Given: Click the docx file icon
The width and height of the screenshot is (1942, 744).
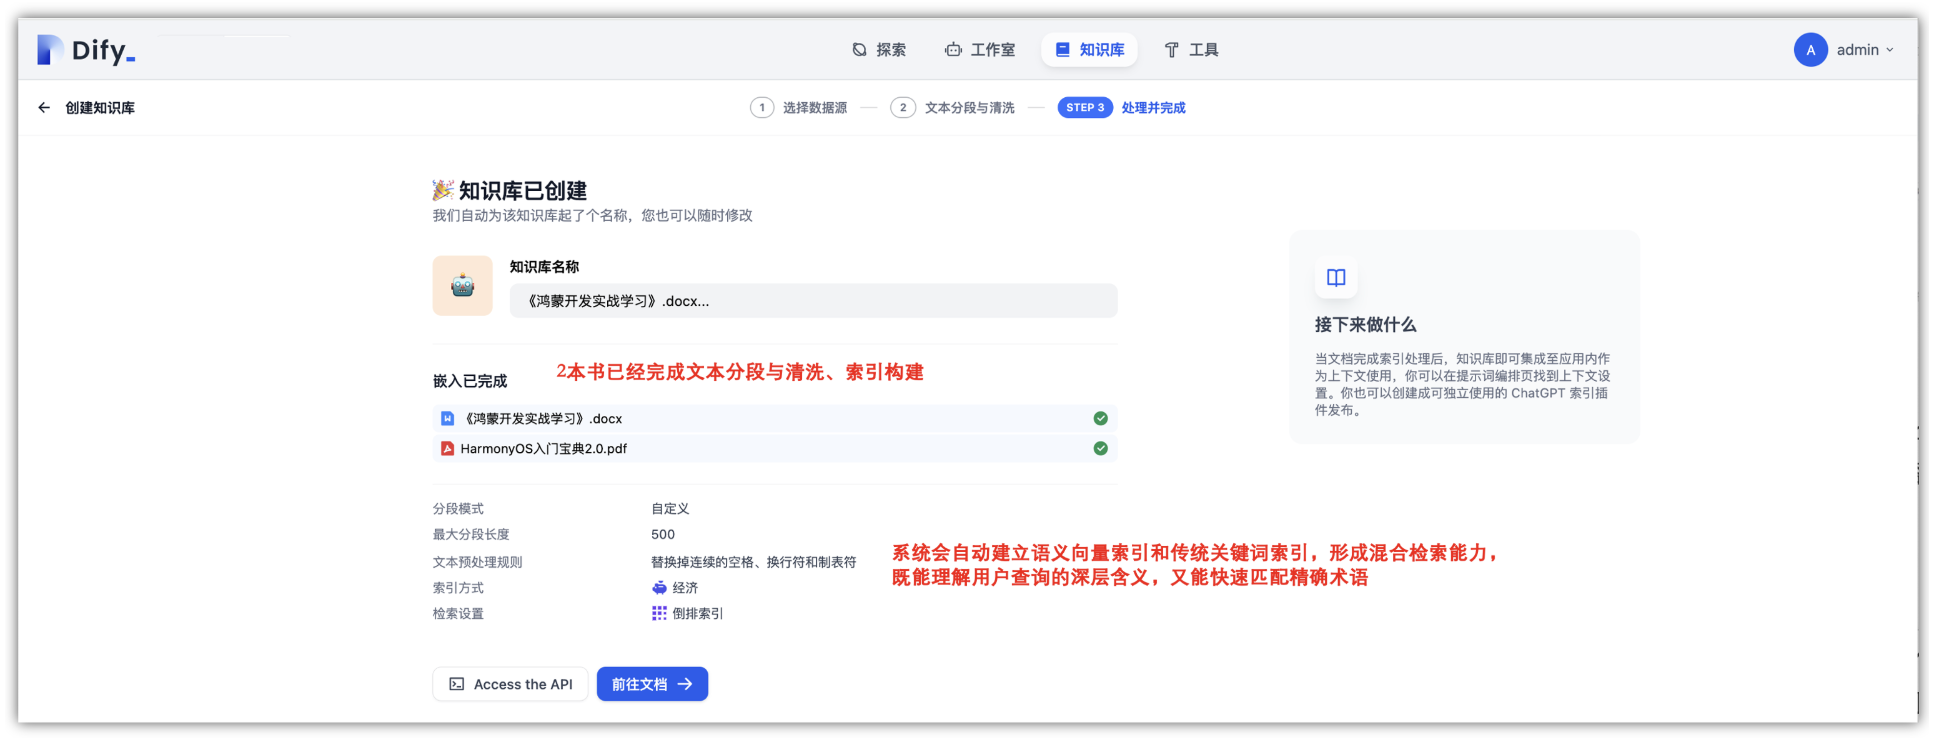Looking at the screenshot, I should (x=447, y=419).
